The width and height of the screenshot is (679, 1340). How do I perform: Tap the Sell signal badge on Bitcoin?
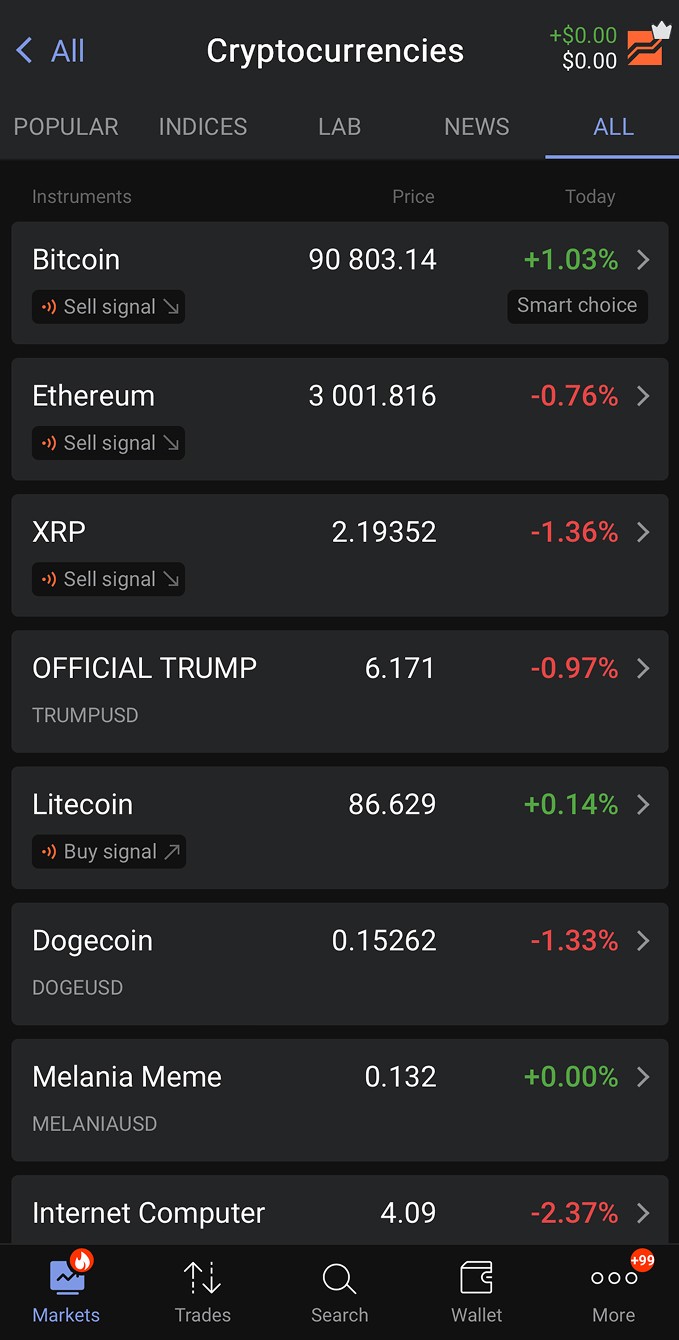point(108,307)
